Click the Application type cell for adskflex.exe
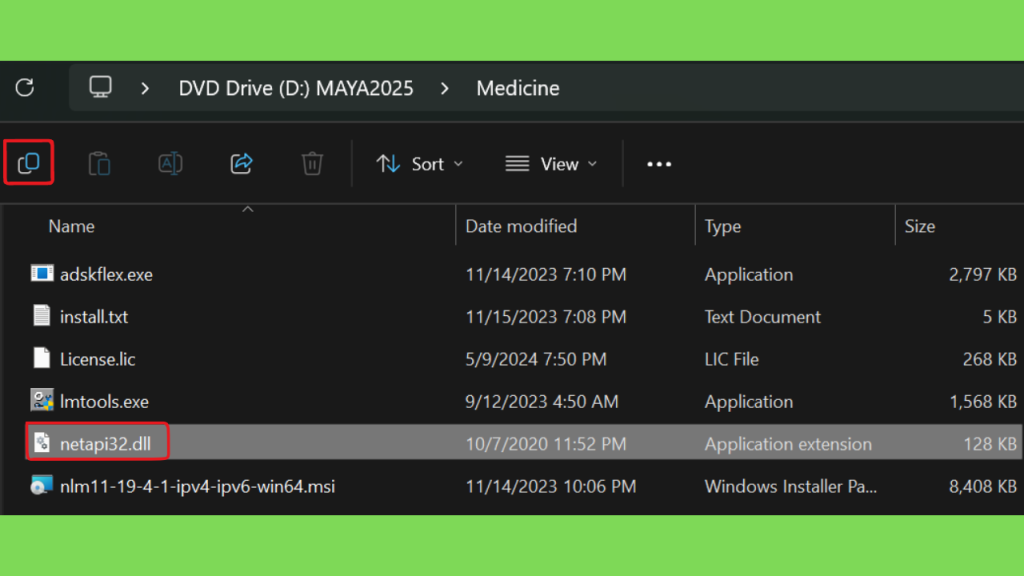This screenshot has height=576, width=1024. click(x=749, y=274)
